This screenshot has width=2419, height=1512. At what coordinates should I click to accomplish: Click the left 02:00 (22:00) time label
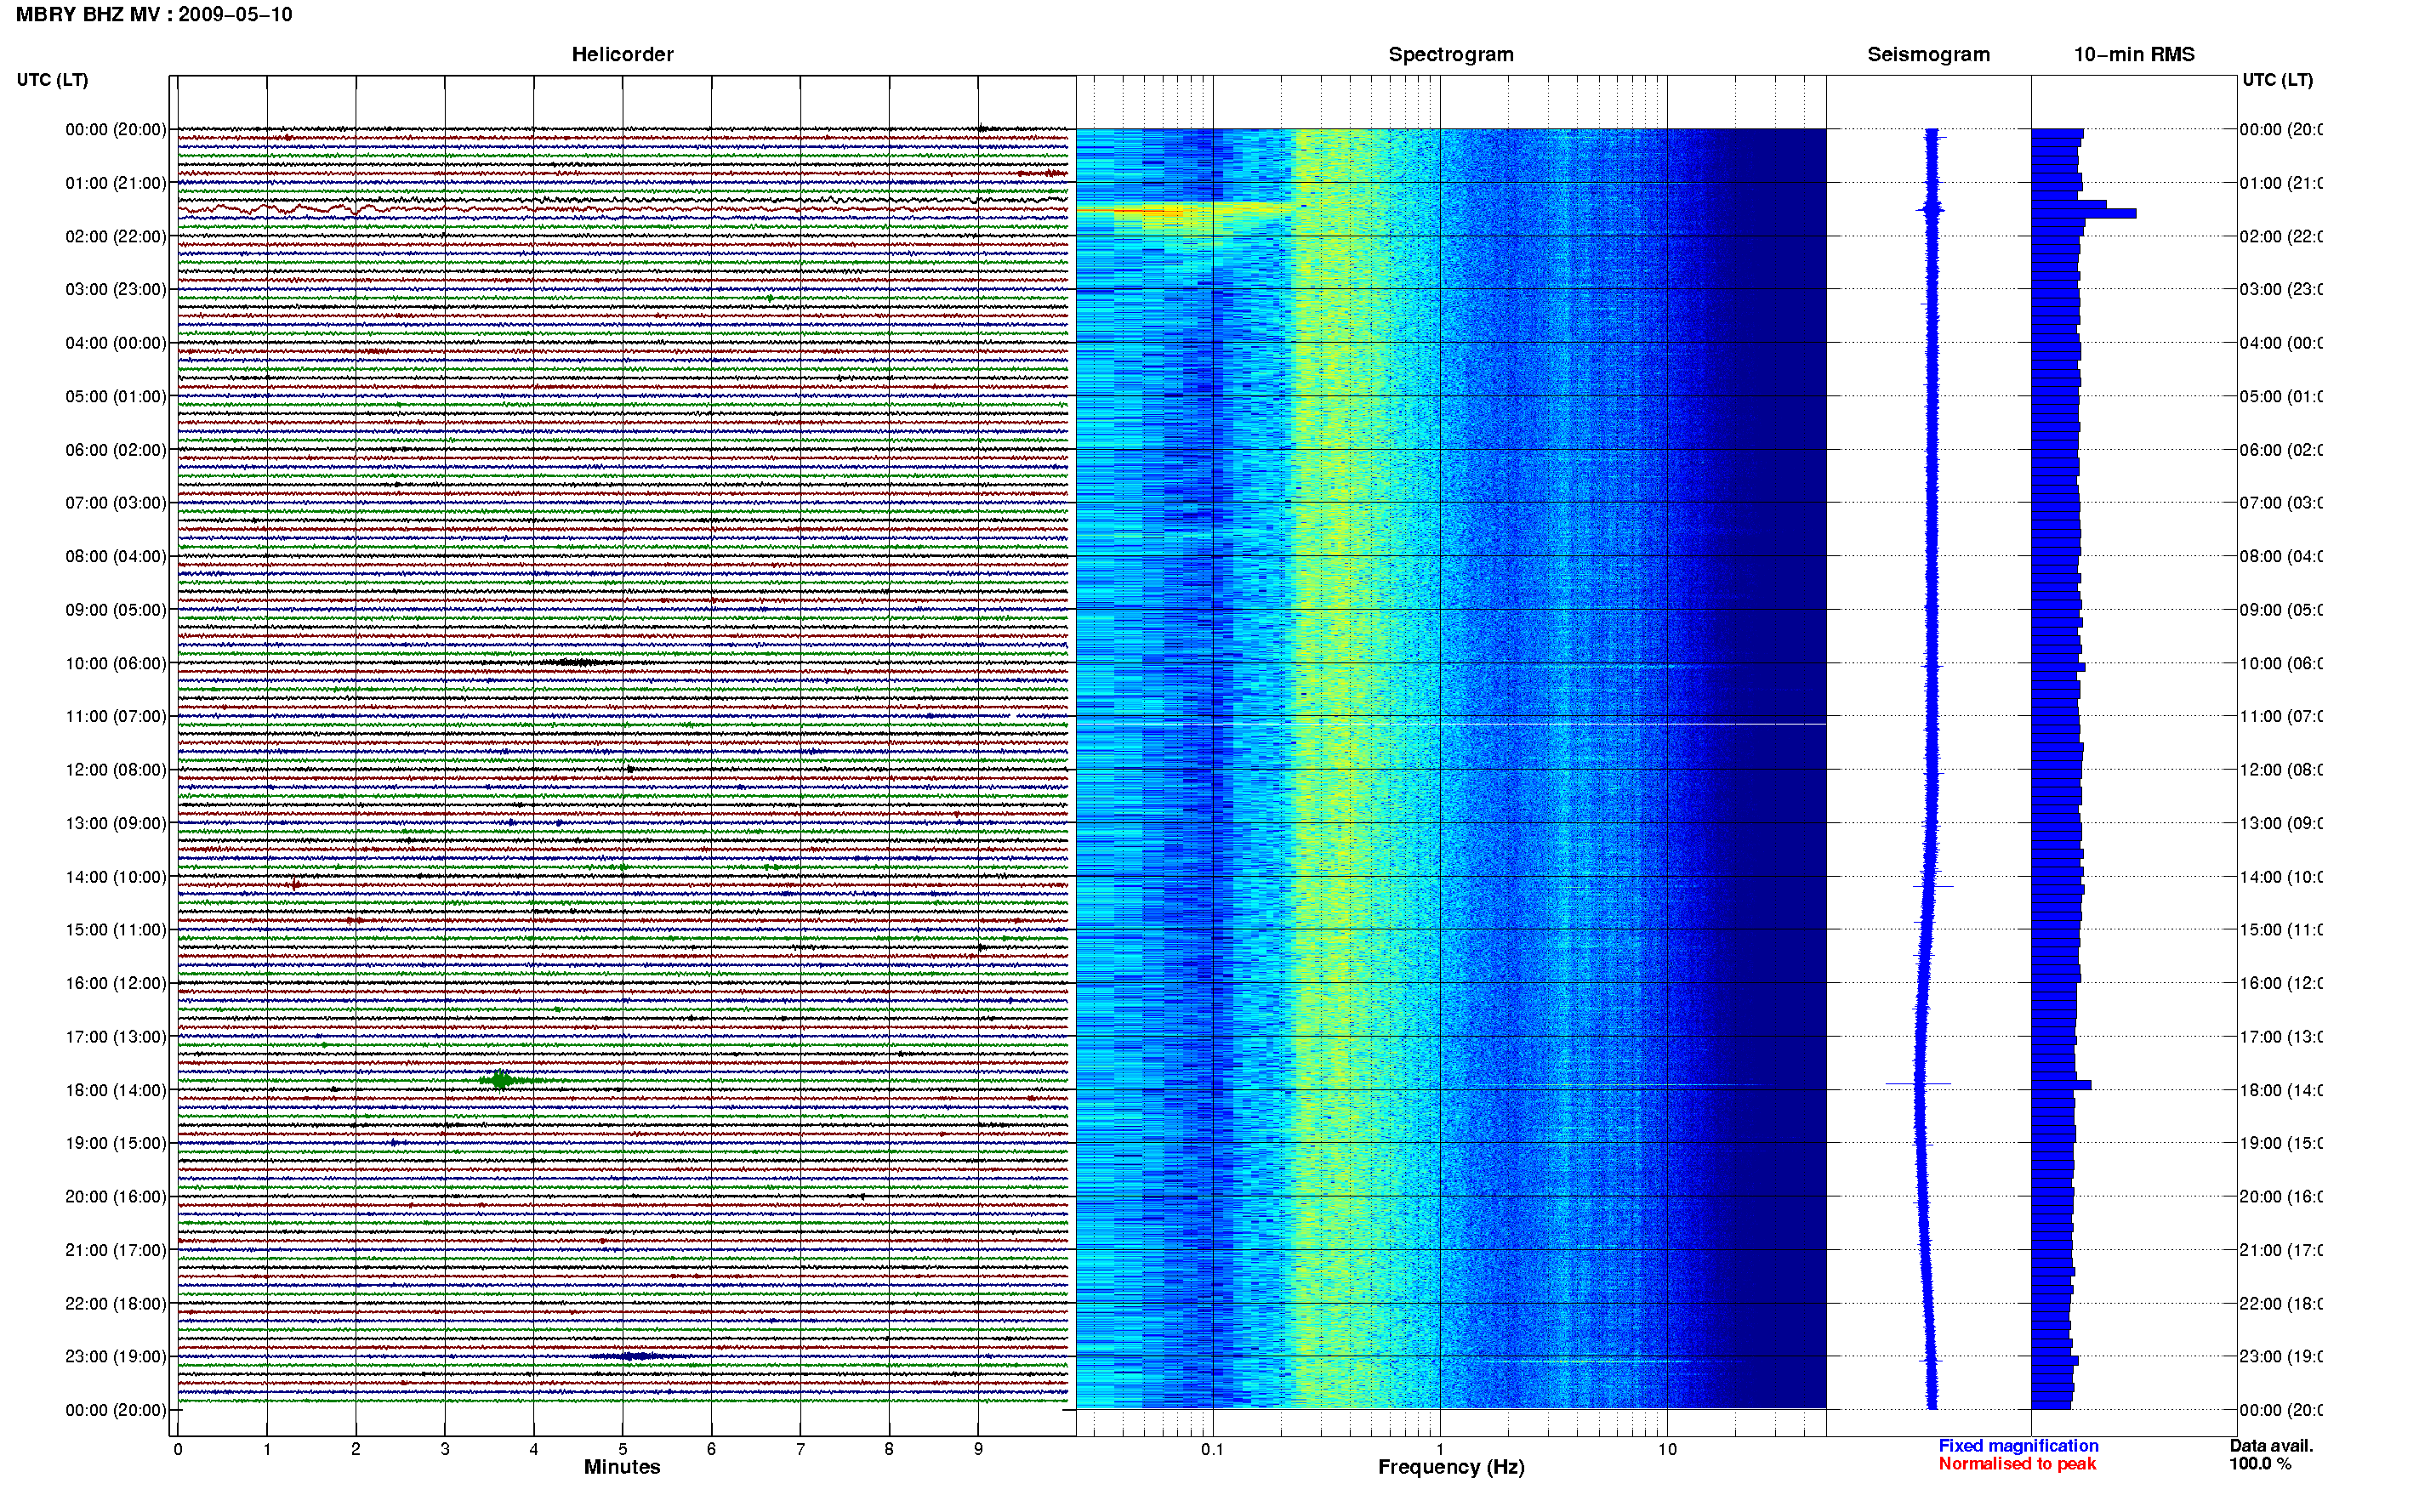[116, 237]
